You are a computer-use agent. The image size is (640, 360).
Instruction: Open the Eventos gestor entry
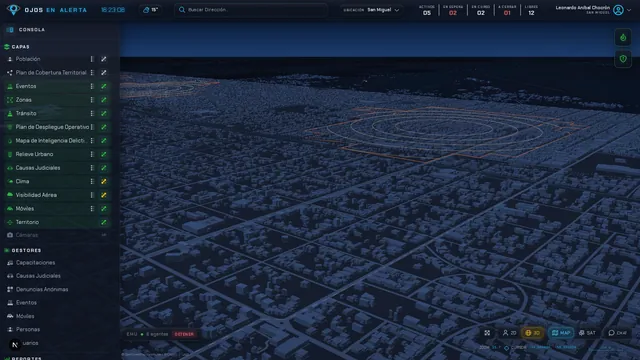(x=26, y=303)
